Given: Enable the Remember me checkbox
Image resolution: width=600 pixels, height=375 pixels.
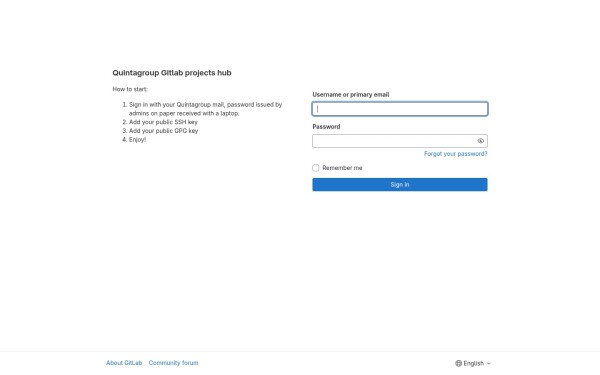Looking at the screenshot, I should click(316, 168).
